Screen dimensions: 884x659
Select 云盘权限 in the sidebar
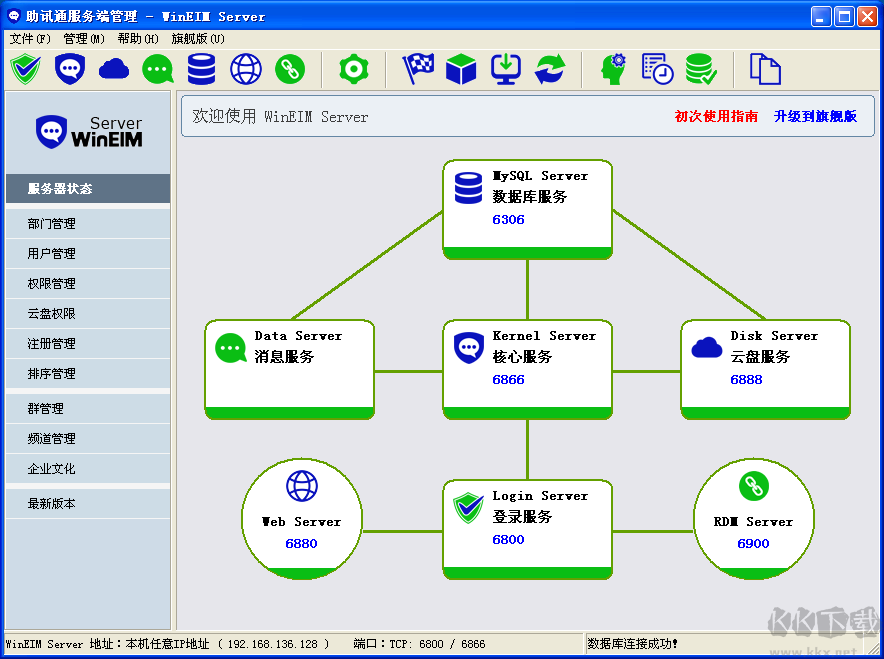tap(52, 314)
